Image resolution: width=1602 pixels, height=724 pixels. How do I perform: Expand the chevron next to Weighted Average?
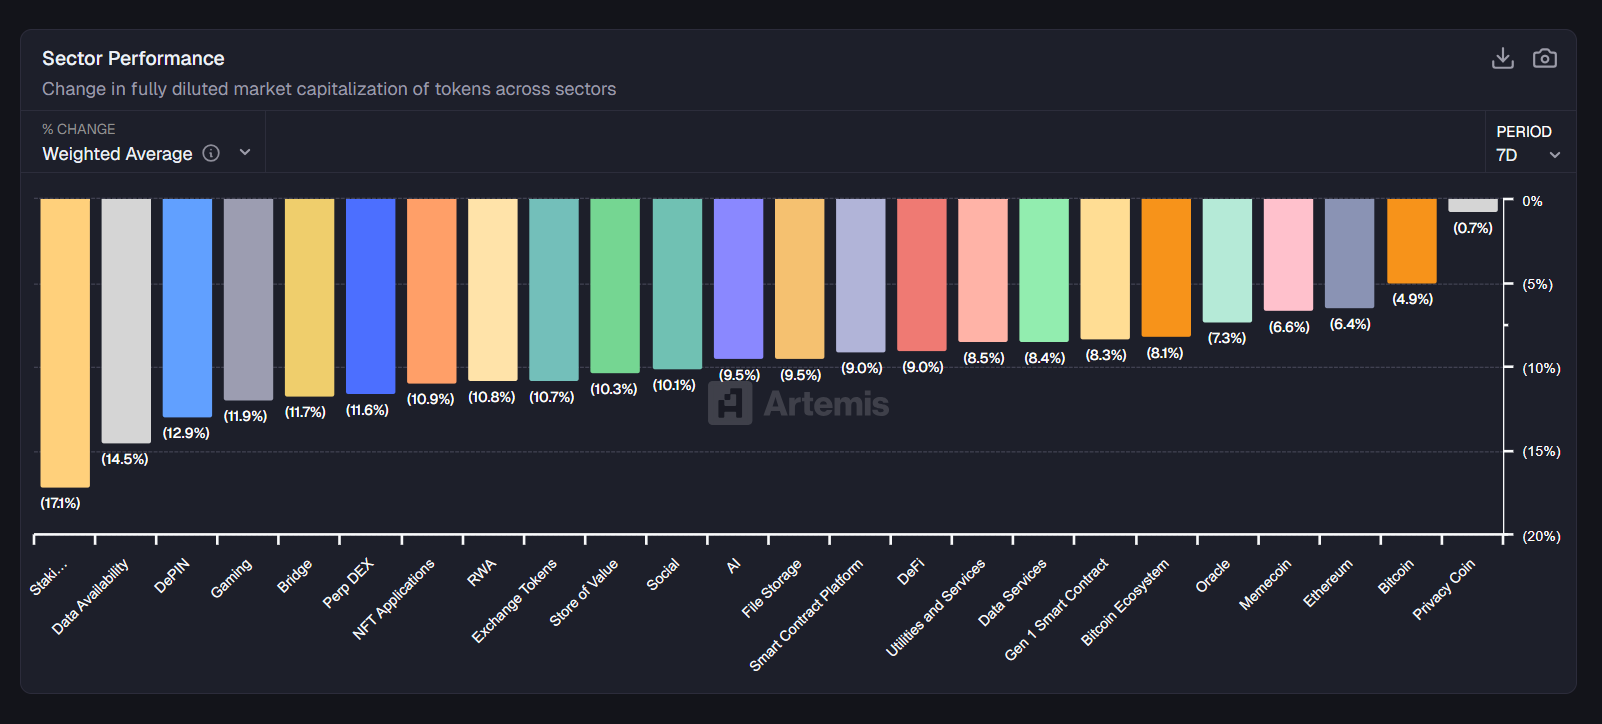pos(245,153)
